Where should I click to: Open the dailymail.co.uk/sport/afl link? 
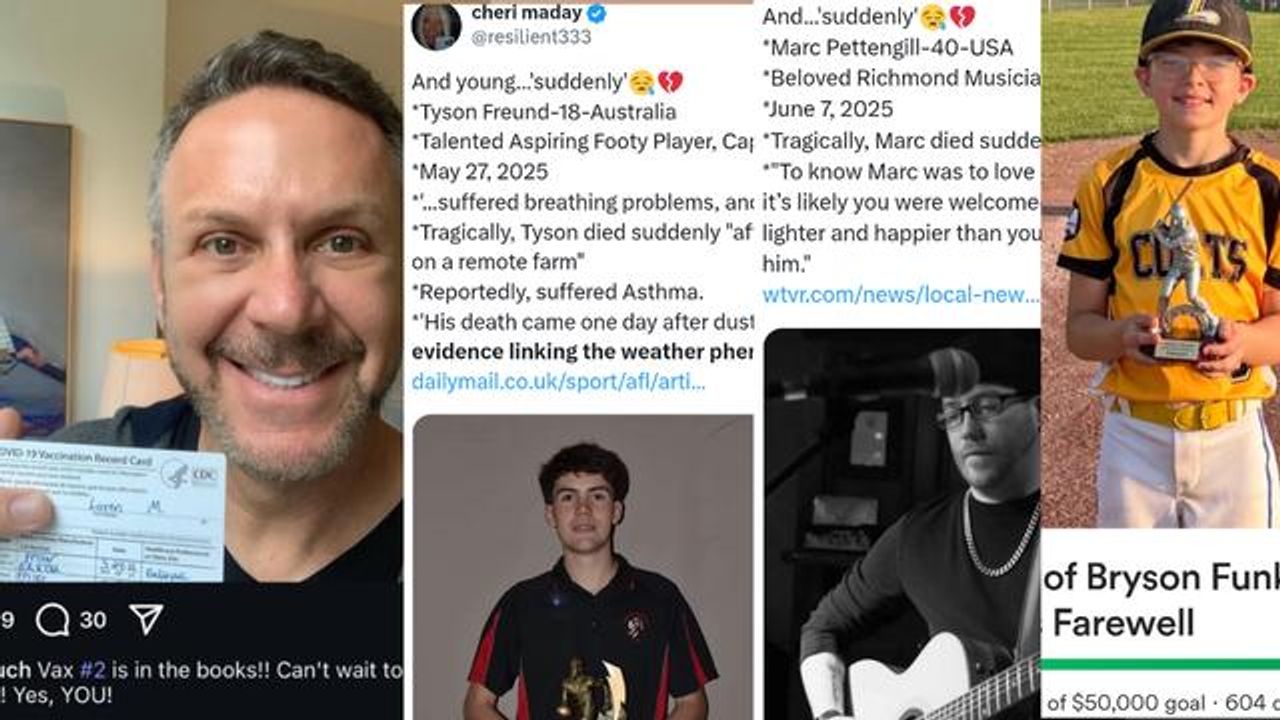tap(558, 381)
